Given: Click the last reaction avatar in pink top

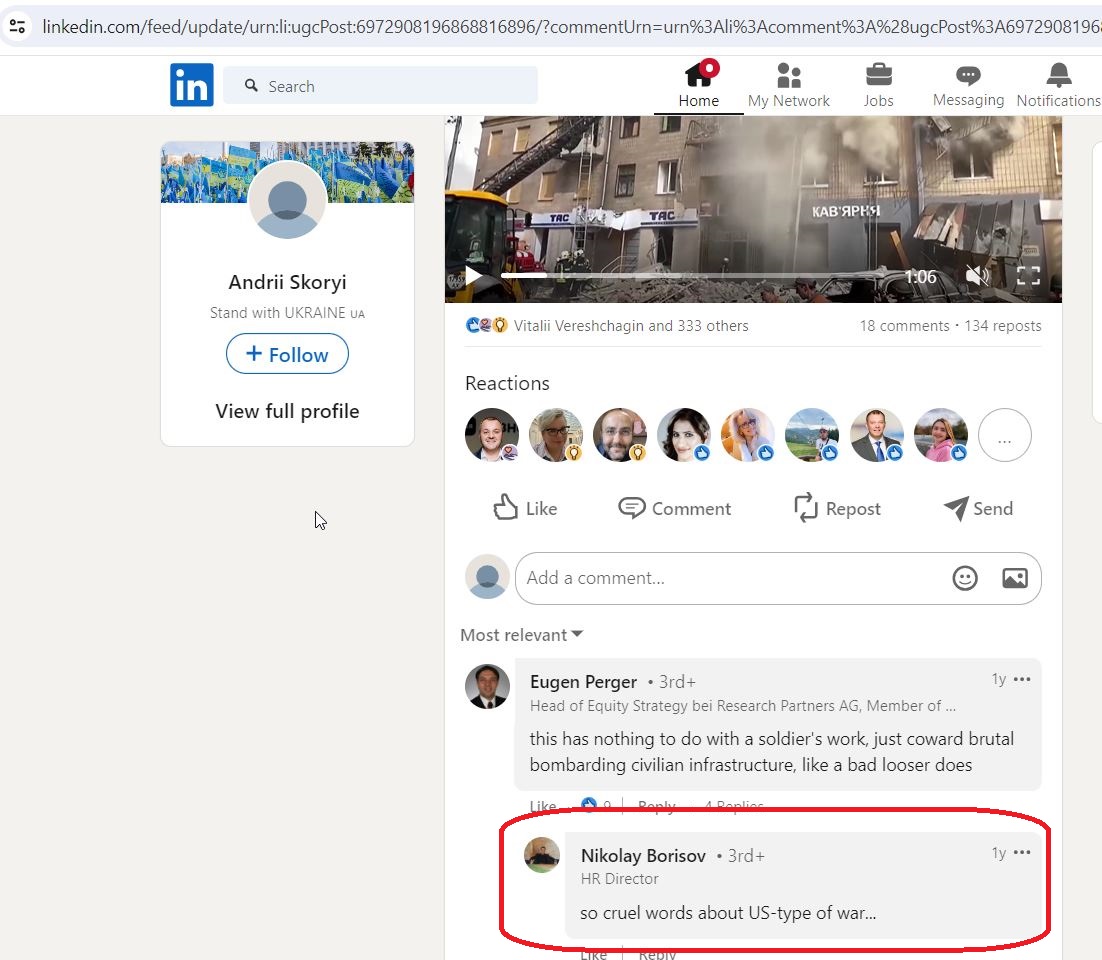Looking at the screenshot, I should [x=941, y=435].
